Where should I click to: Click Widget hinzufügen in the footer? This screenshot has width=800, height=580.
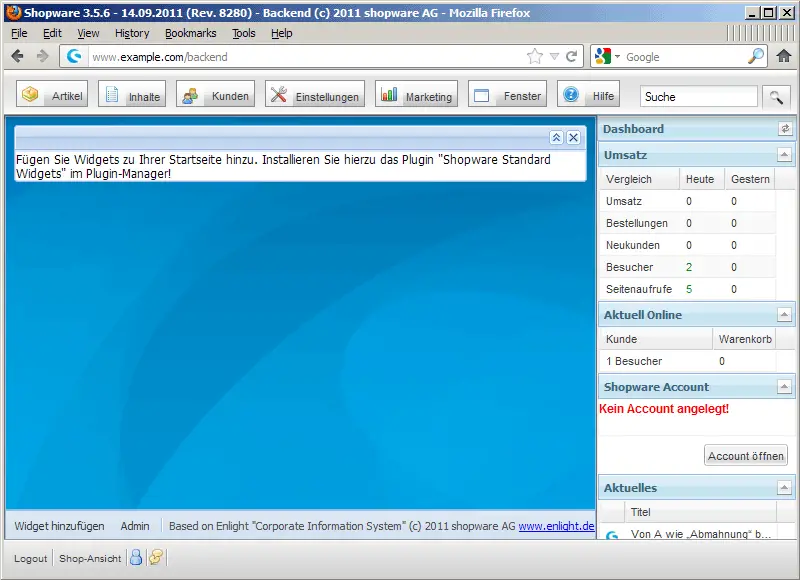pos(59,526)
